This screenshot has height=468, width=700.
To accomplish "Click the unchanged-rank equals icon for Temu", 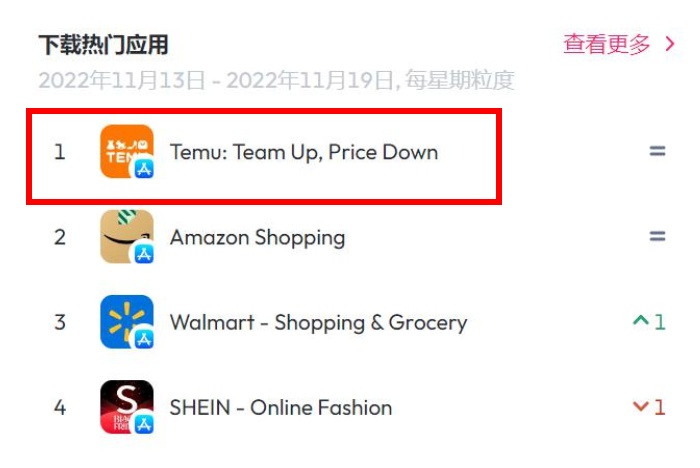I will point(657,151).
